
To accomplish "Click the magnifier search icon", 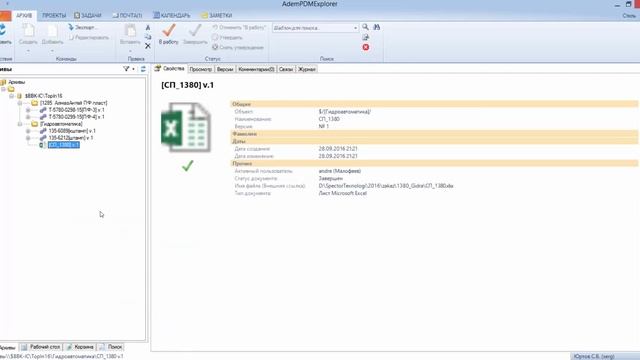I will click(x=365, y=27).
